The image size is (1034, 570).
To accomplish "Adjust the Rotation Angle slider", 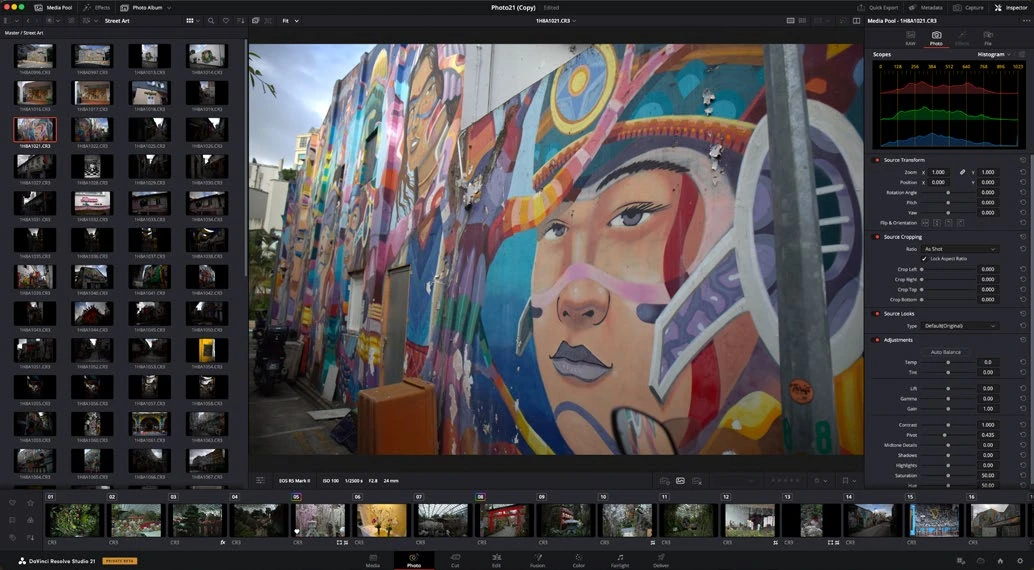I will tap(948, 193).
